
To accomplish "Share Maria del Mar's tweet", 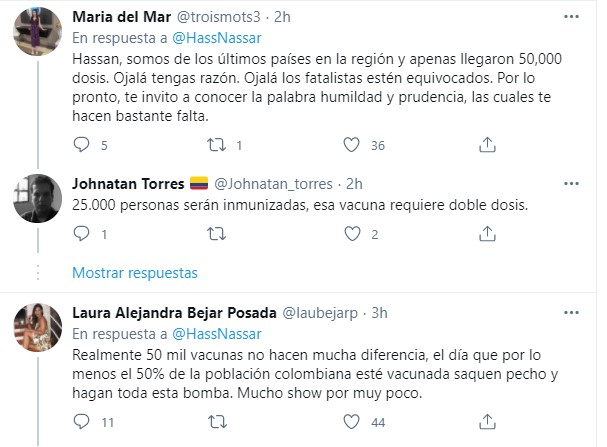I will tap(484, 145).
